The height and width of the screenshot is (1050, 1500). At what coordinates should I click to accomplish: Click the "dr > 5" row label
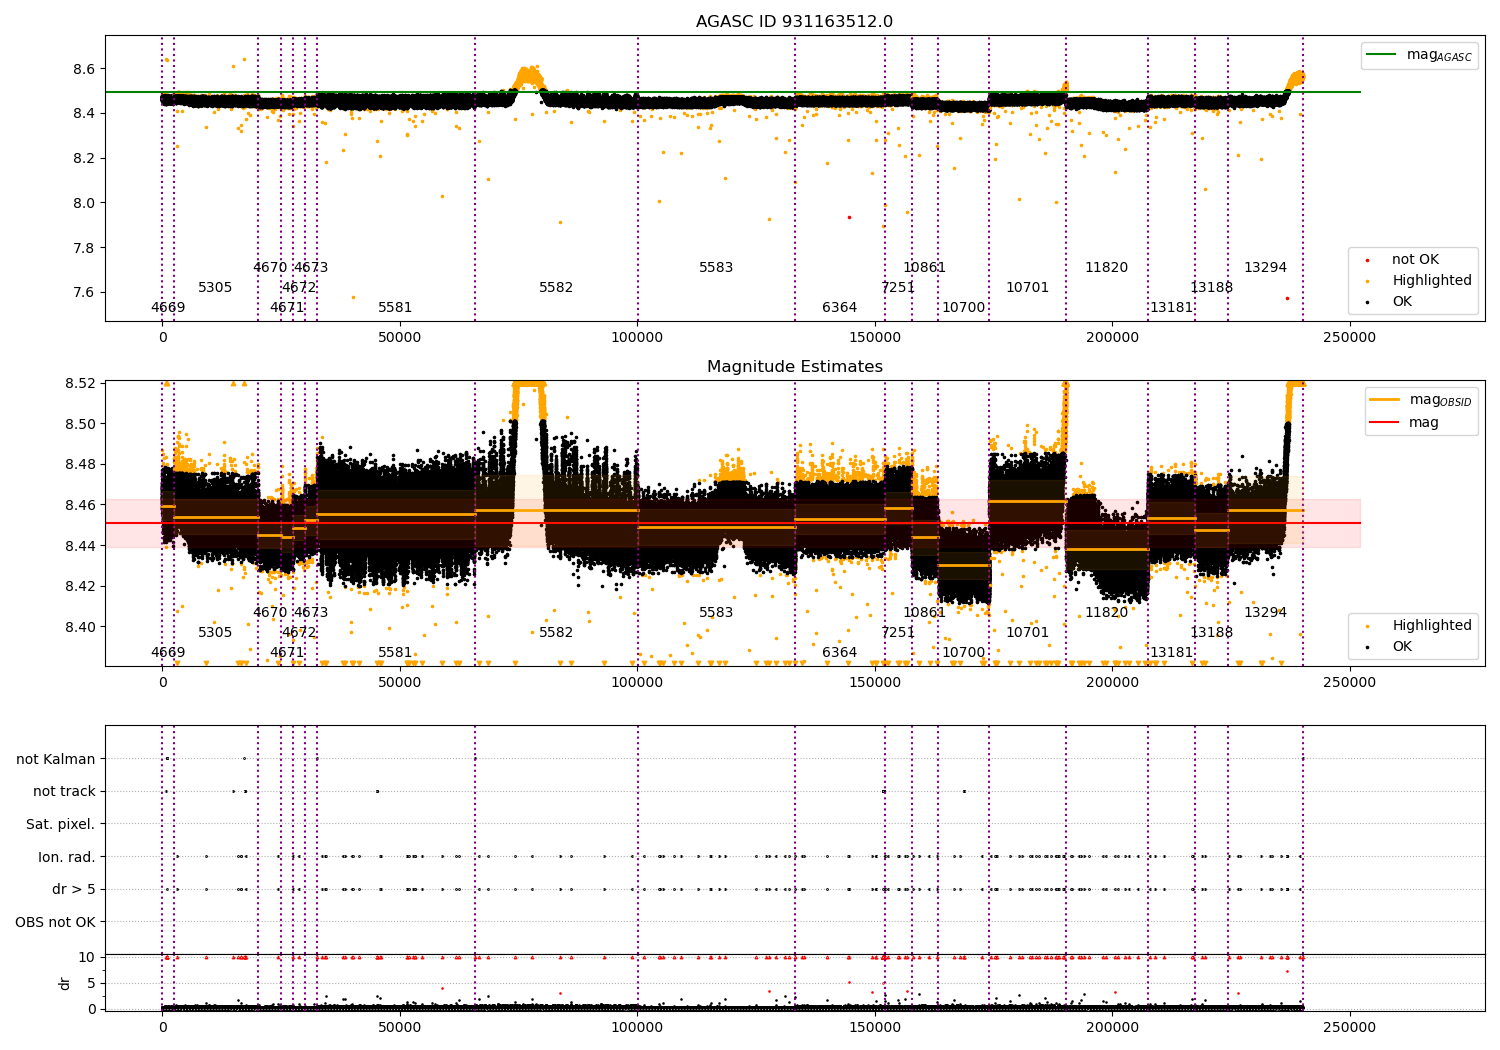coord(74,889)
